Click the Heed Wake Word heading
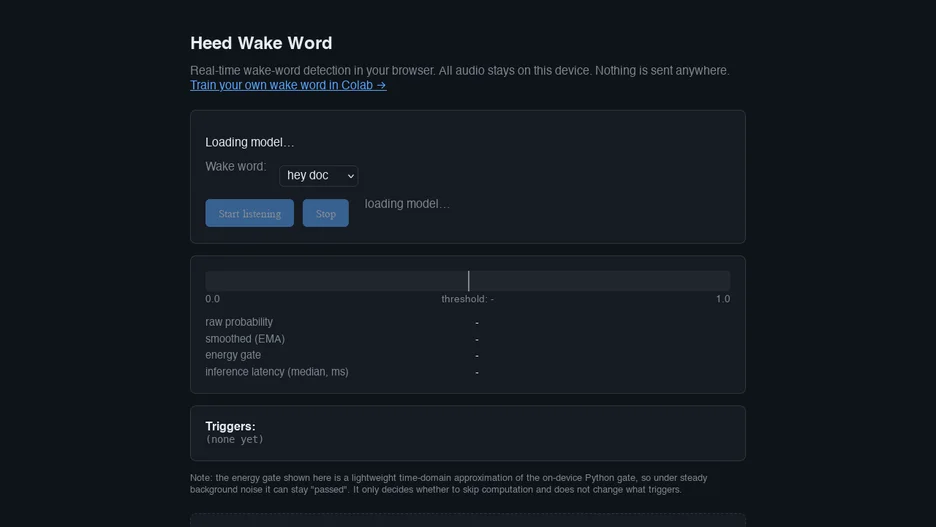The width and height of the screenshot is (936, 527). tap(261, 43)
